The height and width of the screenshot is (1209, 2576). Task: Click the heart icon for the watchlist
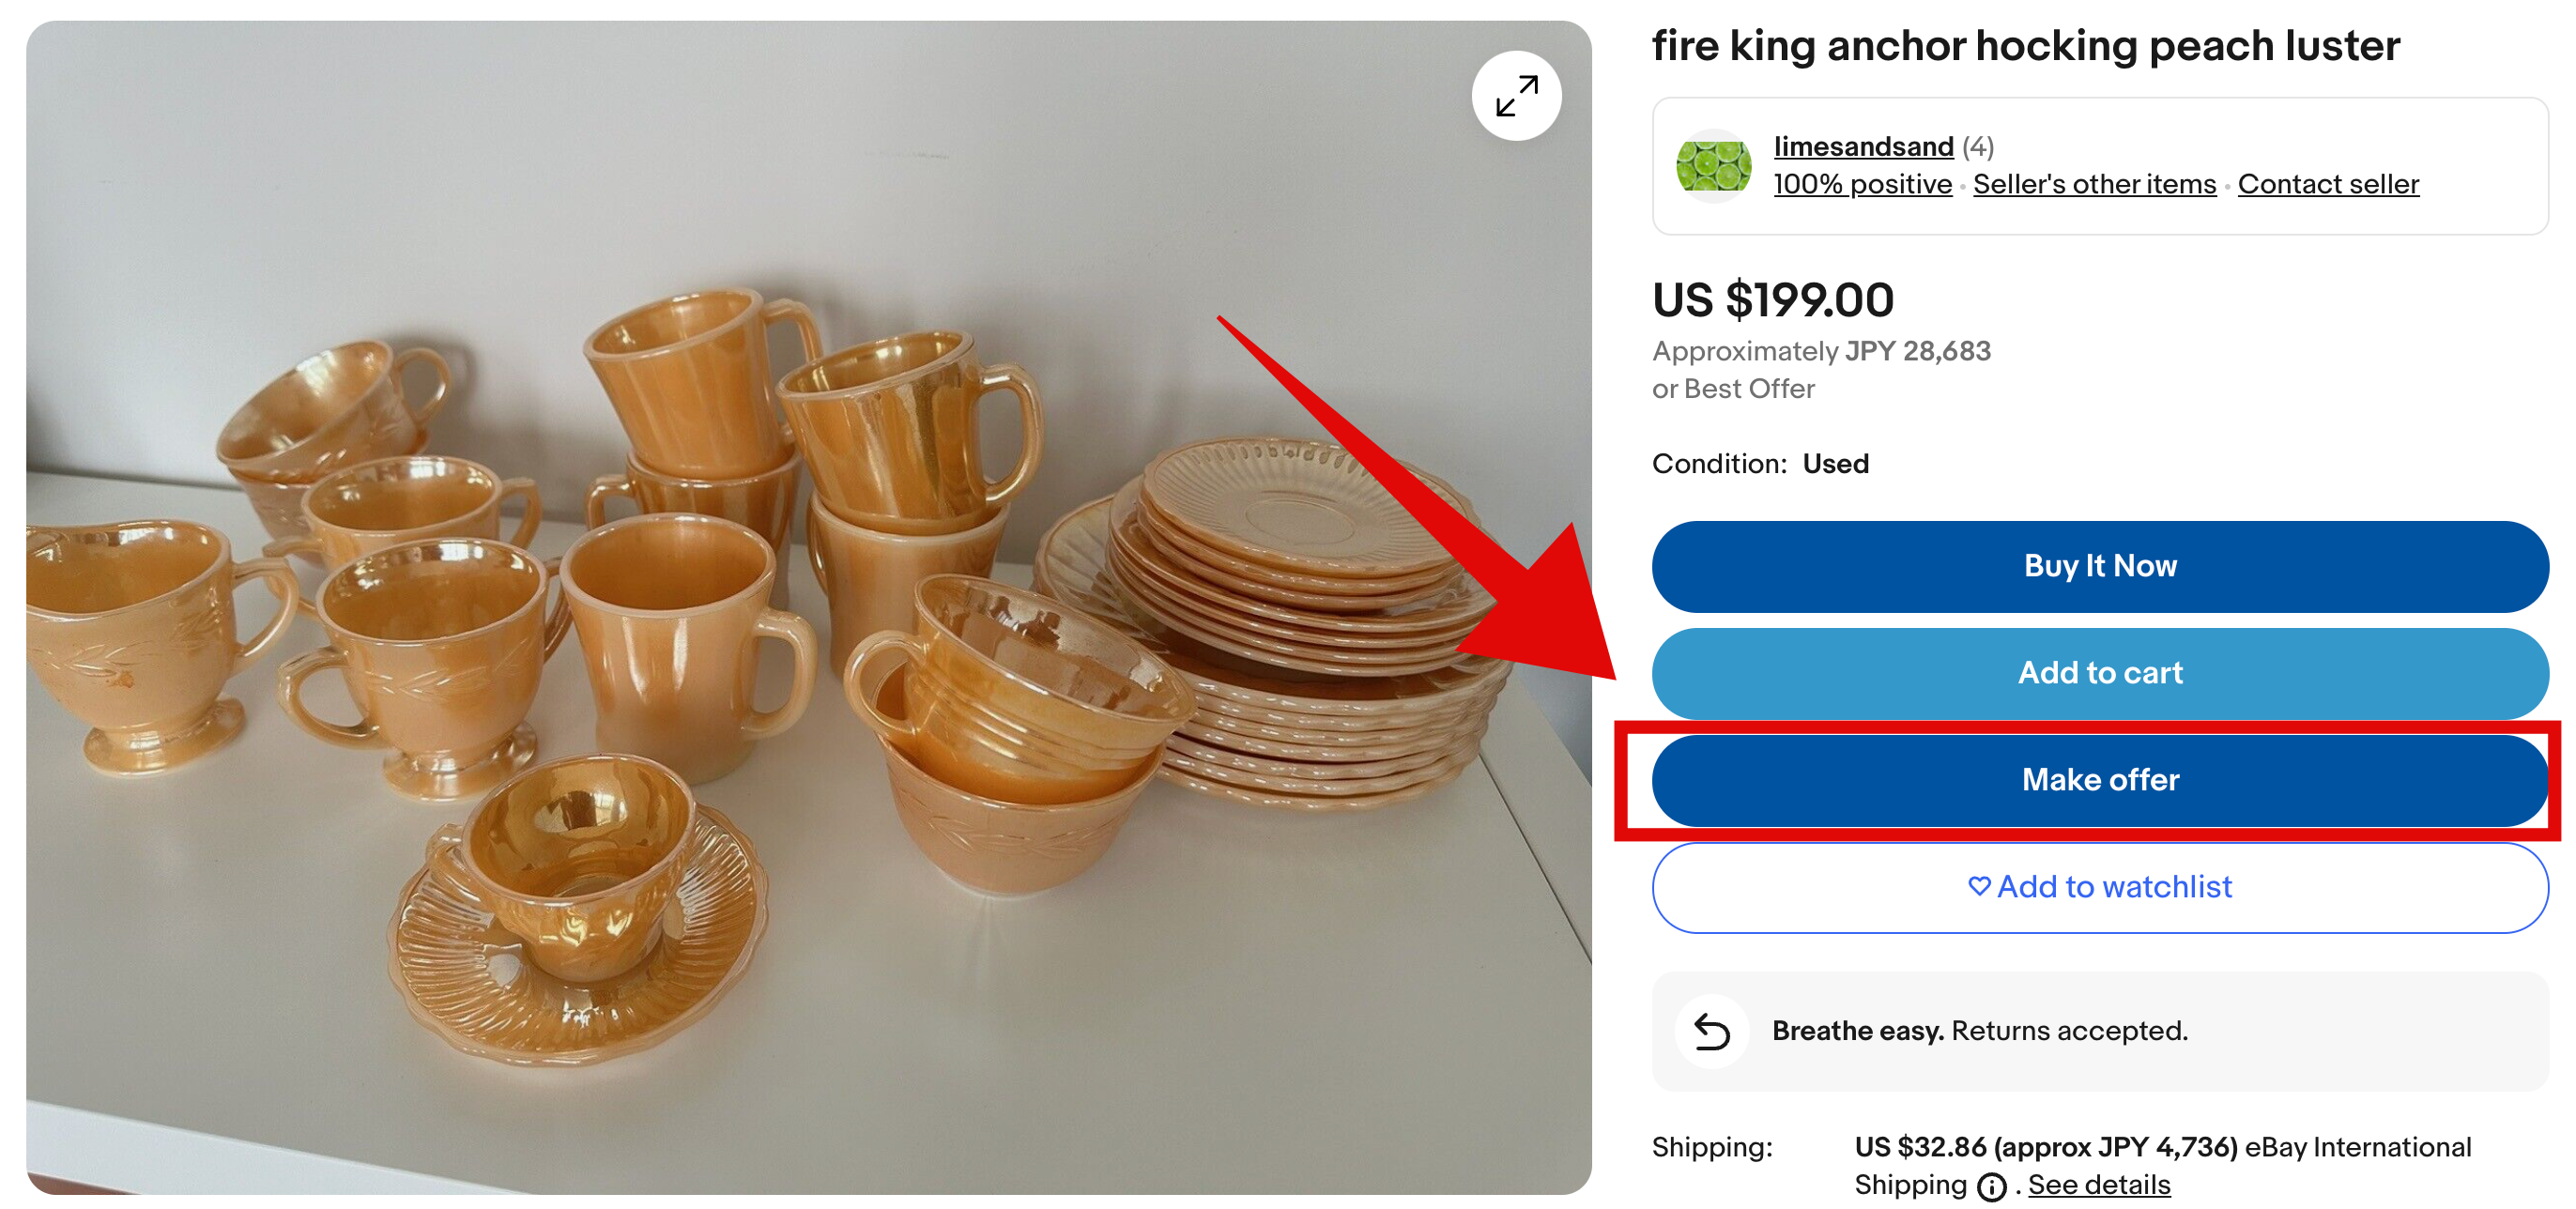click(x=1978, y=886)
